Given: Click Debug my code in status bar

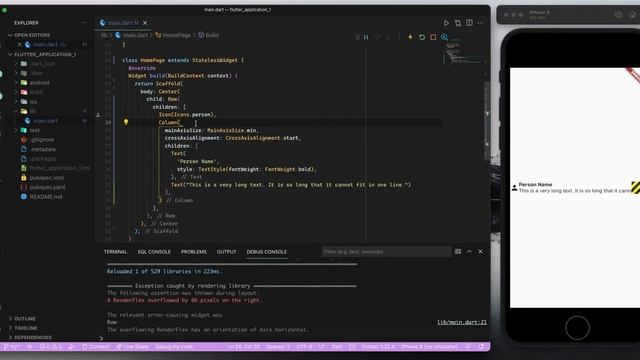Looking at the screenshot, I should coord(174,347).
